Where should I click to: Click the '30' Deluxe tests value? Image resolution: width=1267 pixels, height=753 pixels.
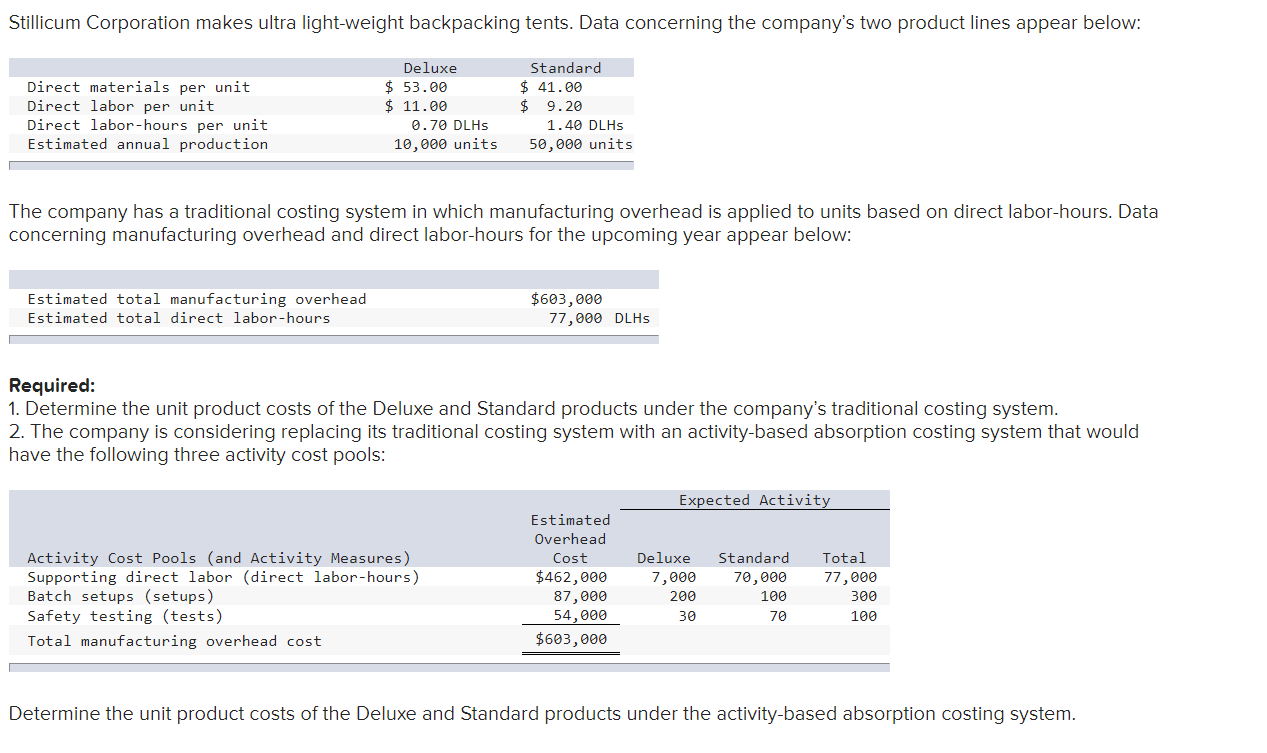687,616
